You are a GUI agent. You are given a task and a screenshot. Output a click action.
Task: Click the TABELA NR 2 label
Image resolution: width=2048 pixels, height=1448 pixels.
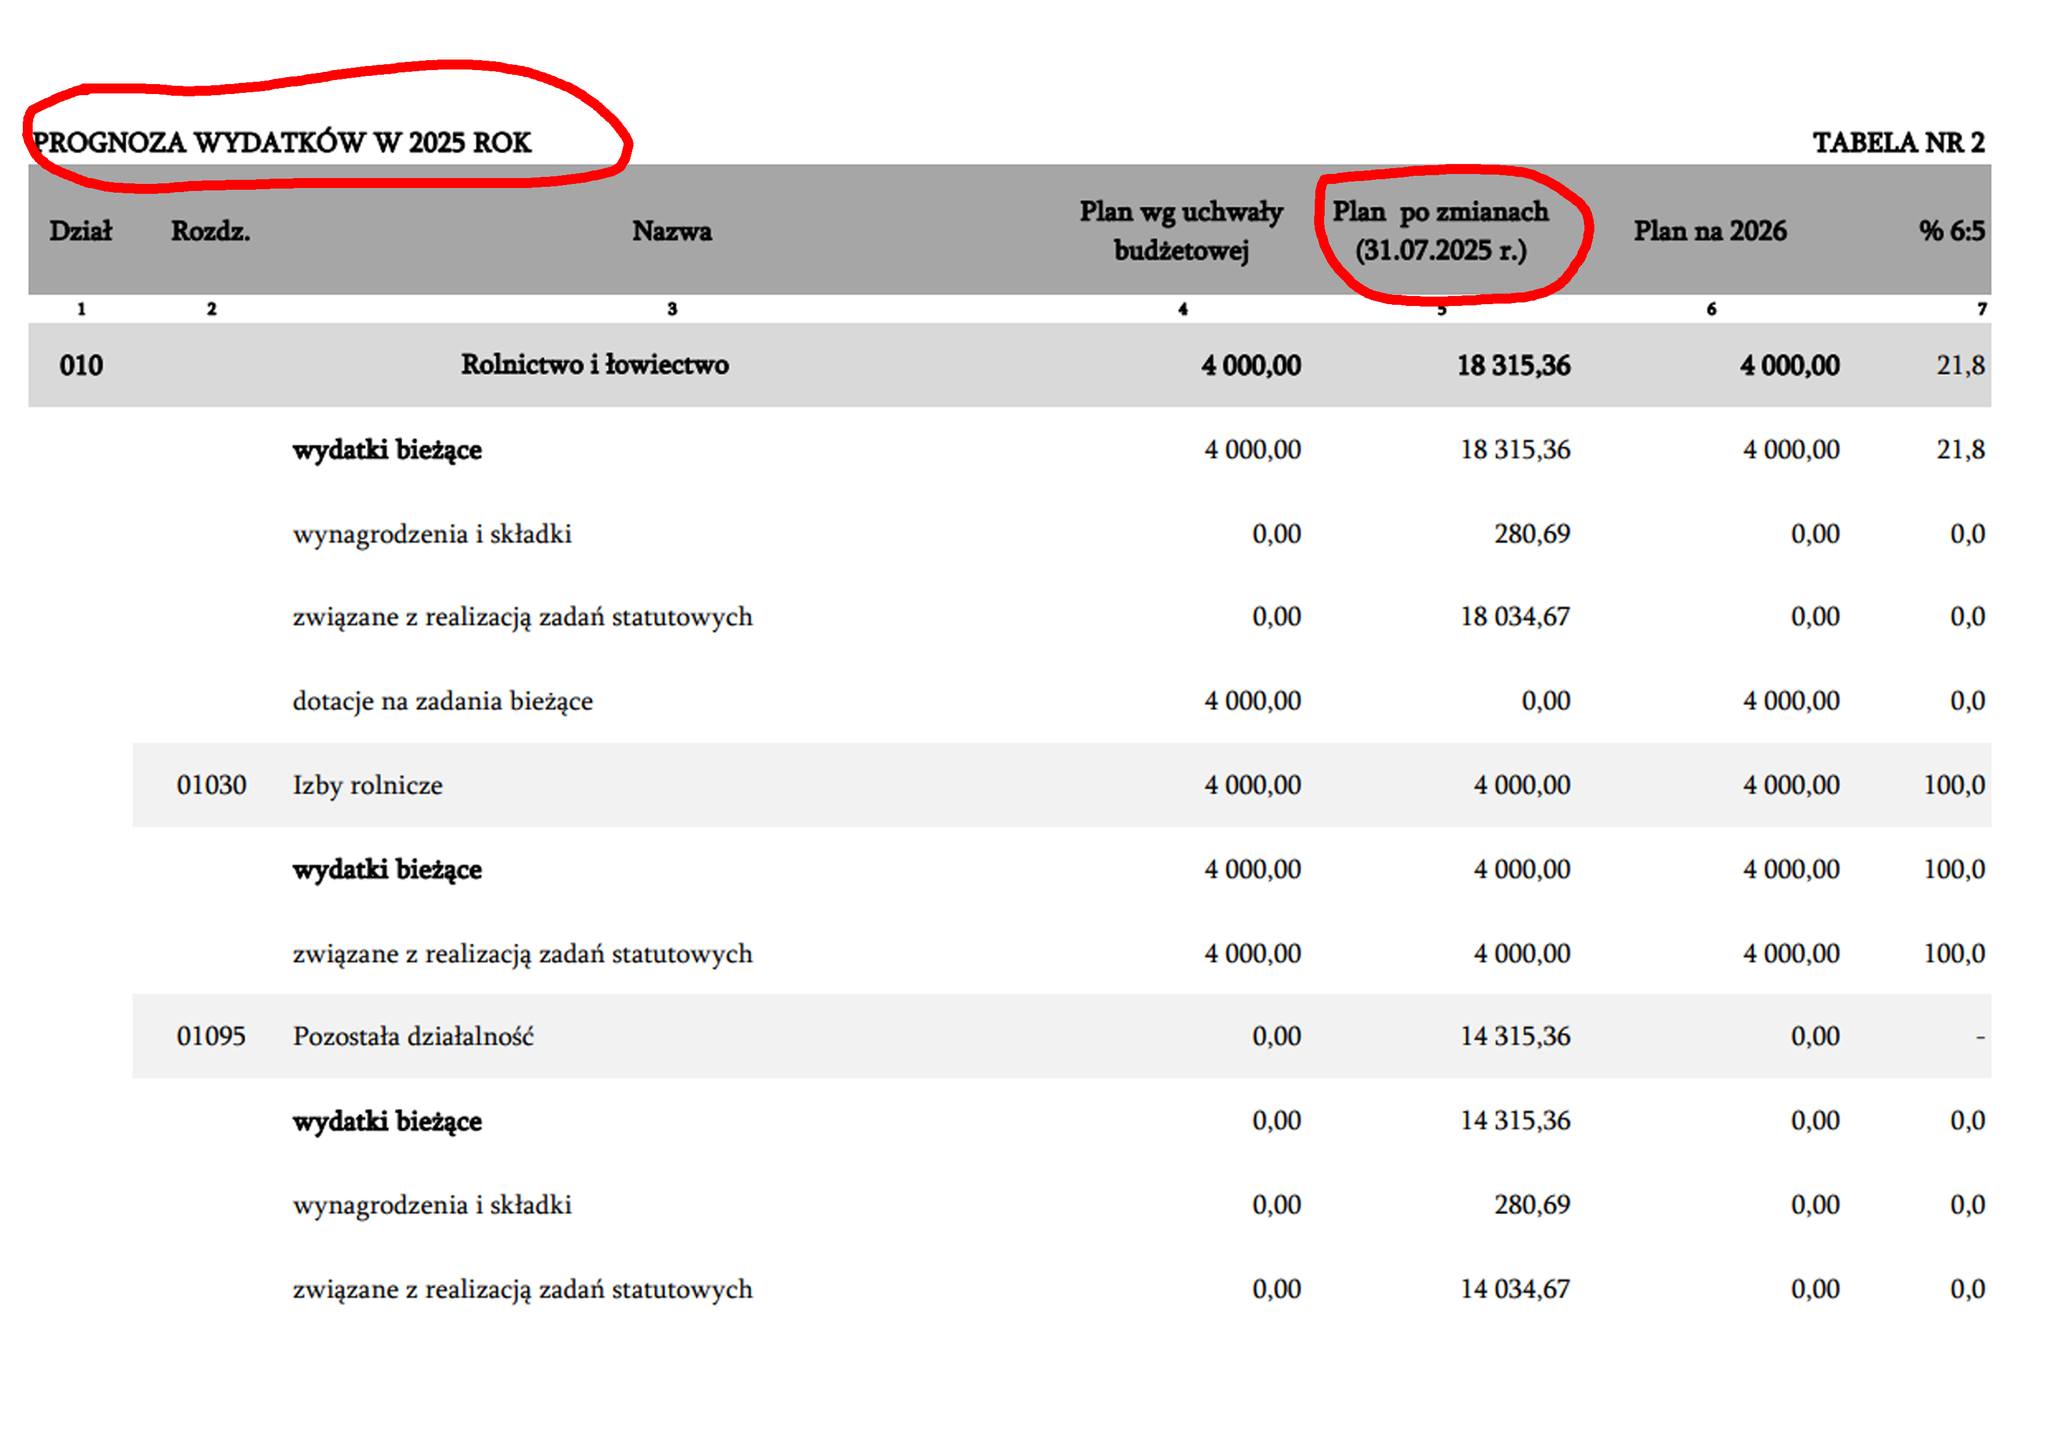tap(1898, 143)
